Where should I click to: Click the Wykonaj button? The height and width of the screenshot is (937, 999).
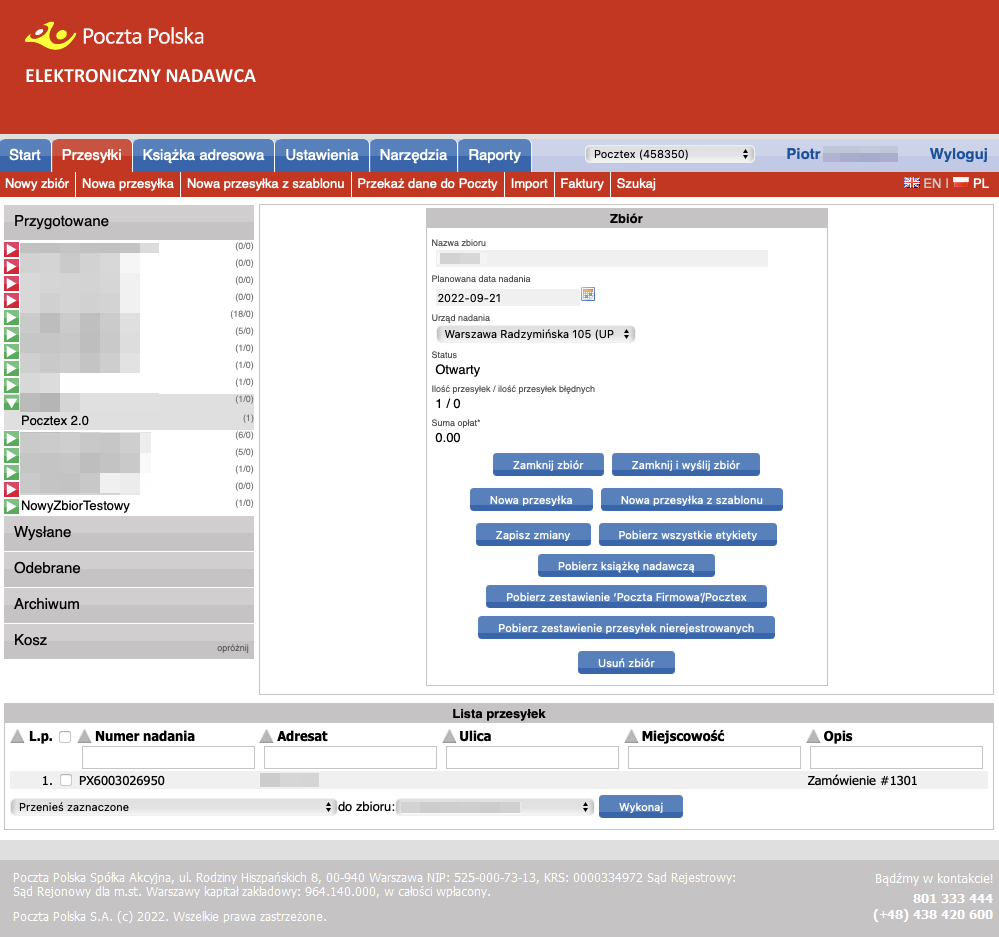click(x=641, y=807)
